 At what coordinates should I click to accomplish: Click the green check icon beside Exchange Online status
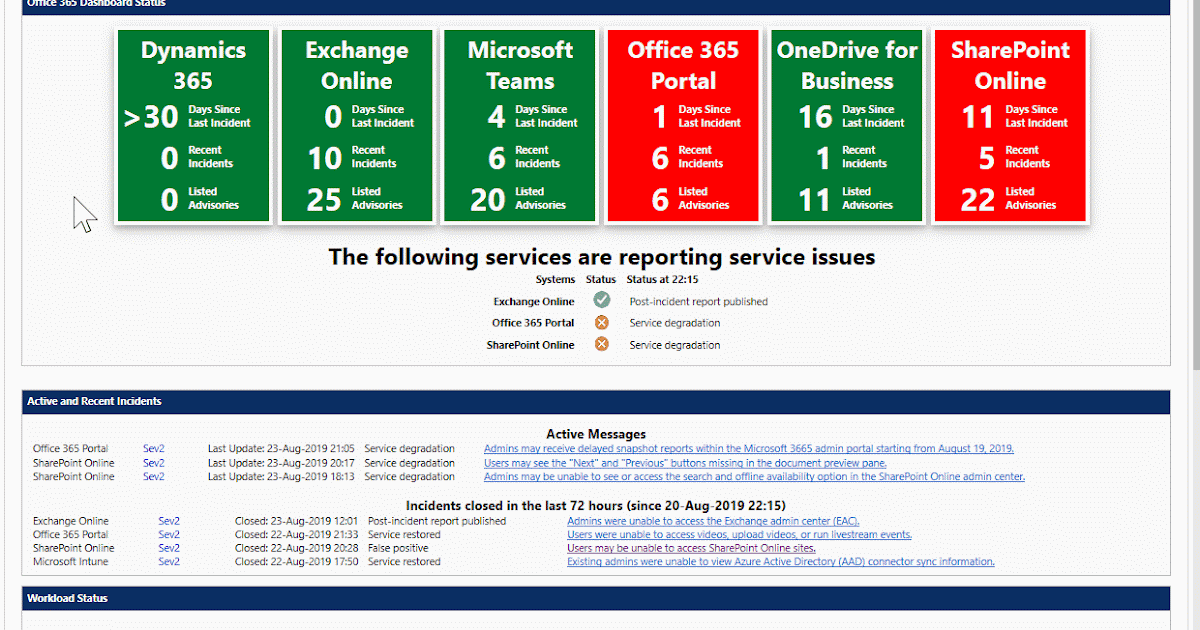(x=601, y=300)
